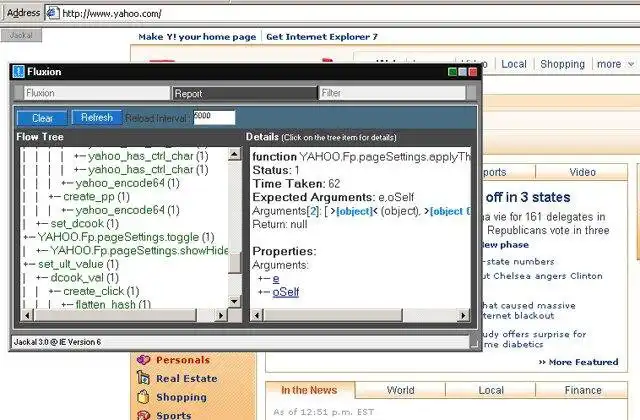The height and width of the screenshot is (420, 640).
Task: Click the Jackal toolbar button
Action: 21,36
